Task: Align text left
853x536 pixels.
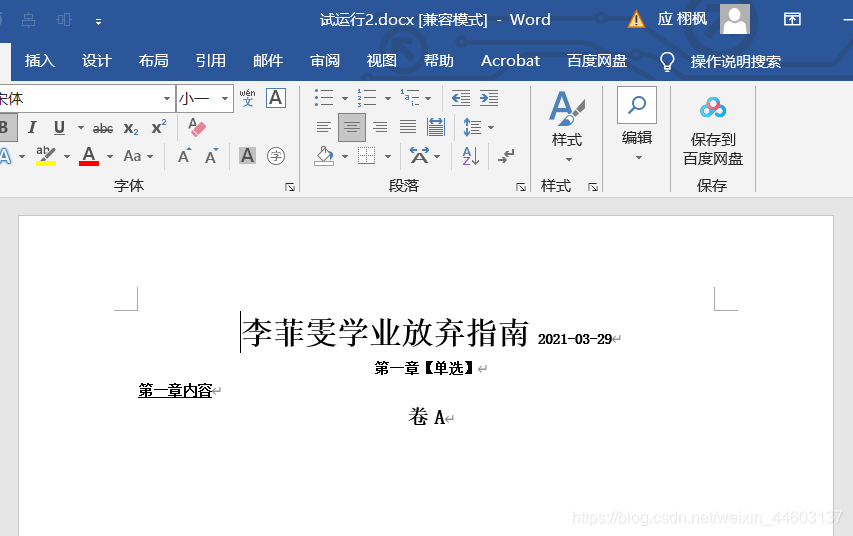Action: tap(324, 127)
